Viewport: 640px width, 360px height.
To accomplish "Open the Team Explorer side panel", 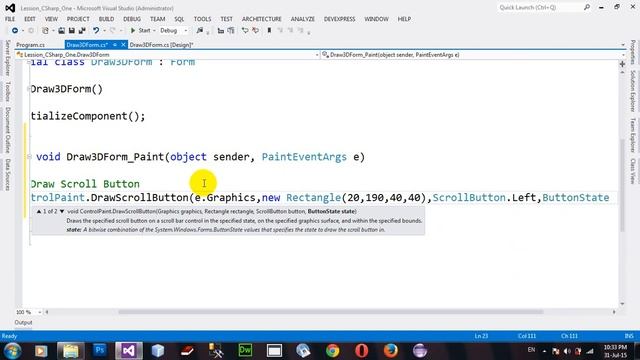I will [633, 135].
